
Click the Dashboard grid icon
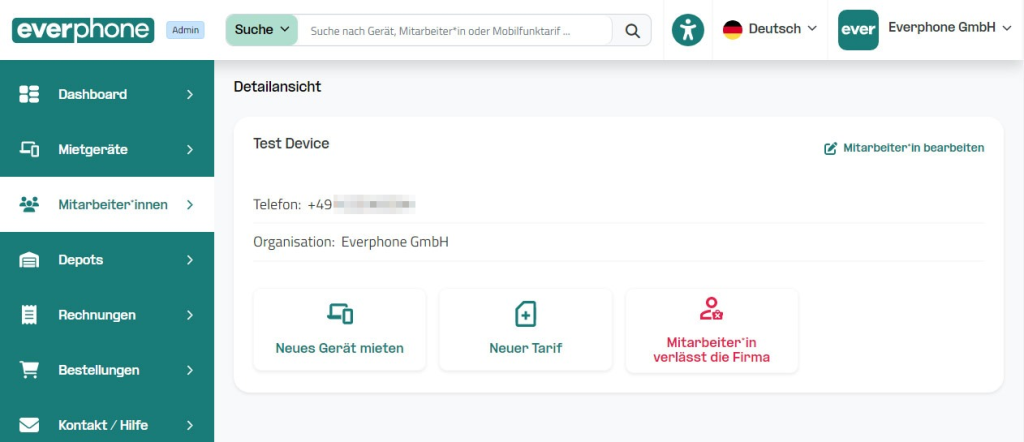29,94
